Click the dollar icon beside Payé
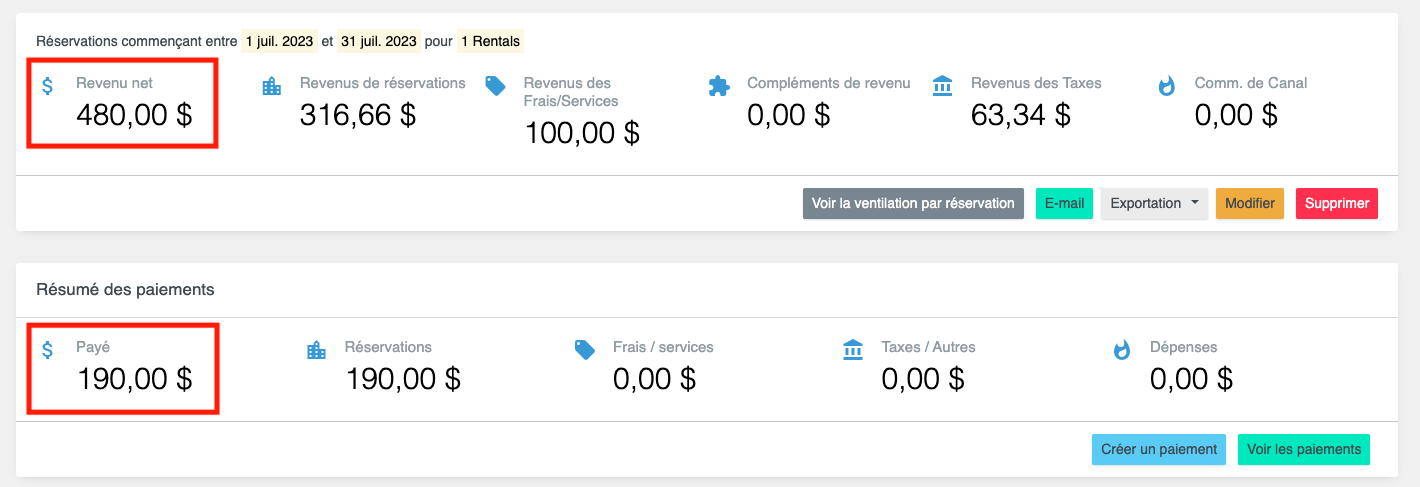This screenshot has width=1420, height=487. [x=48, y=350]
